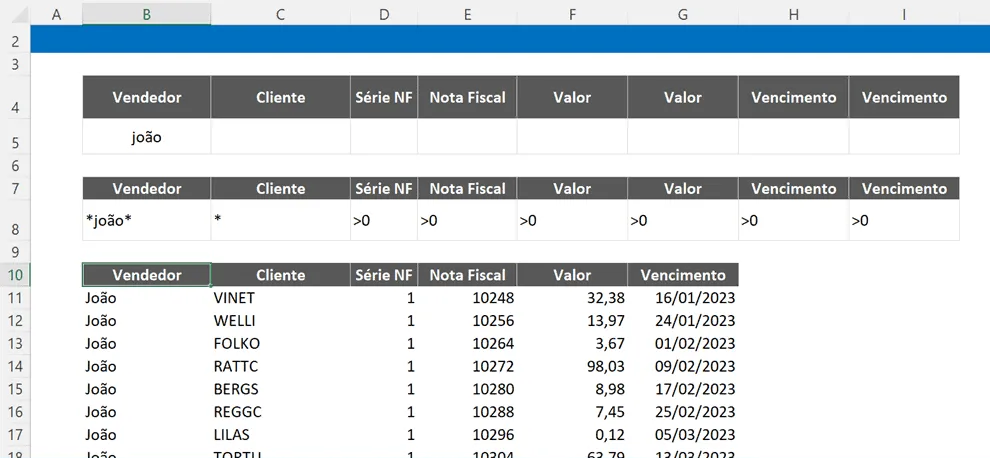The height and width of the screenshot is (459, 990).
Task: Click '>0' cell in column F row 8
Action: (572, 220)
